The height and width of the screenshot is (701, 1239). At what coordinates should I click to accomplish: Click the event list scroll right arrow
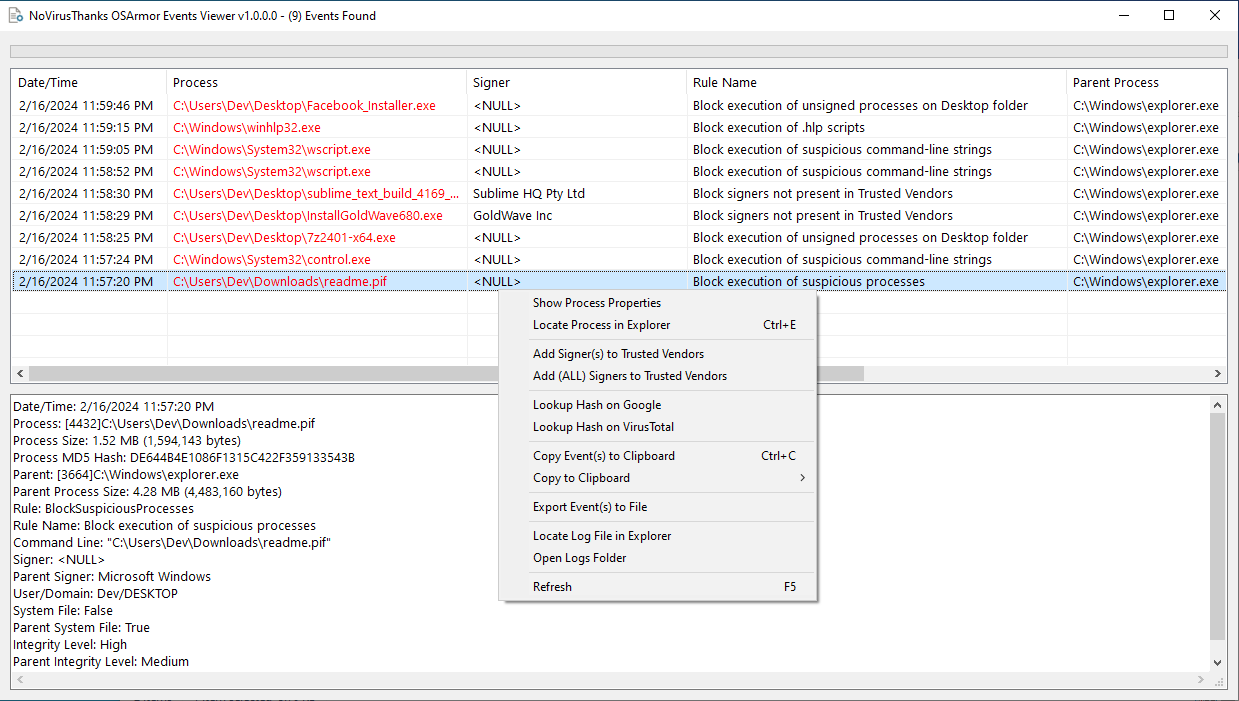[x=1218, y=373]
